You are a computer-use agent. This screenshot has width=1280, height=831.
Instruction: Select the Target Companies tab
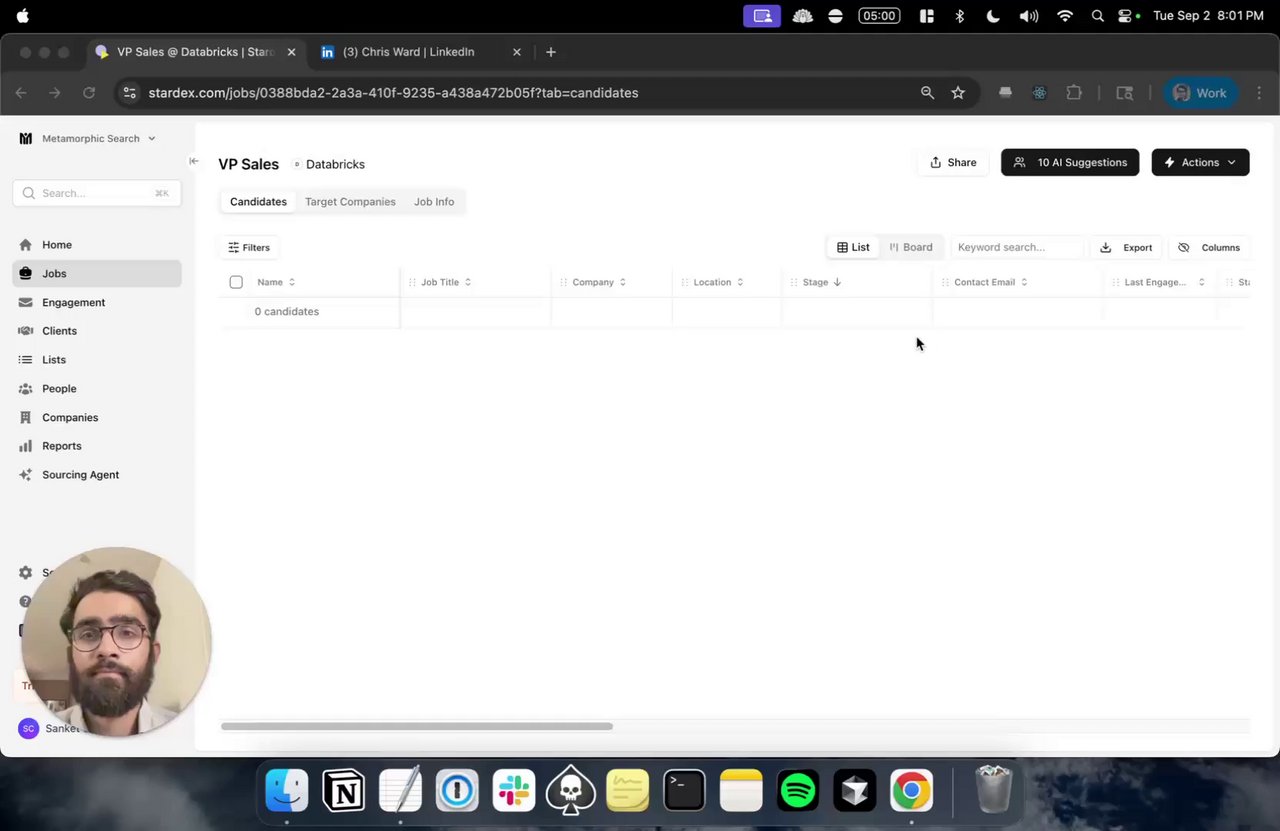(350, 202)
